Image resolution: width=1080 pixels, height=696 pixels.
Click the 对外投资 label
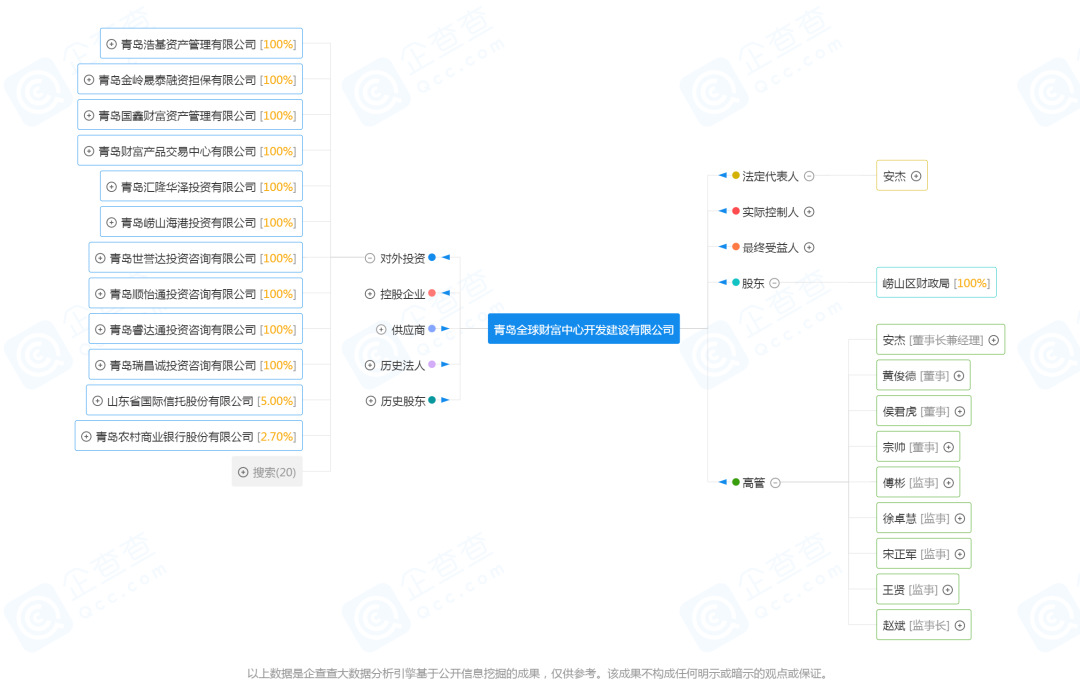pos(402,258)
